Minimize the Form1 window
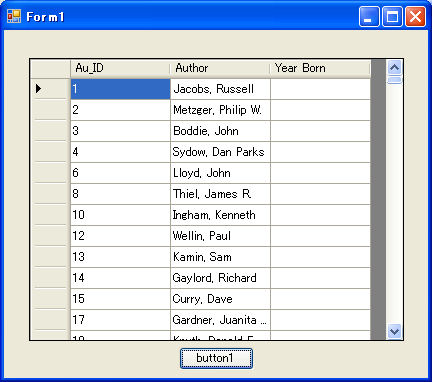The height and width of the screenshot is (382, 432). point(369,16)
